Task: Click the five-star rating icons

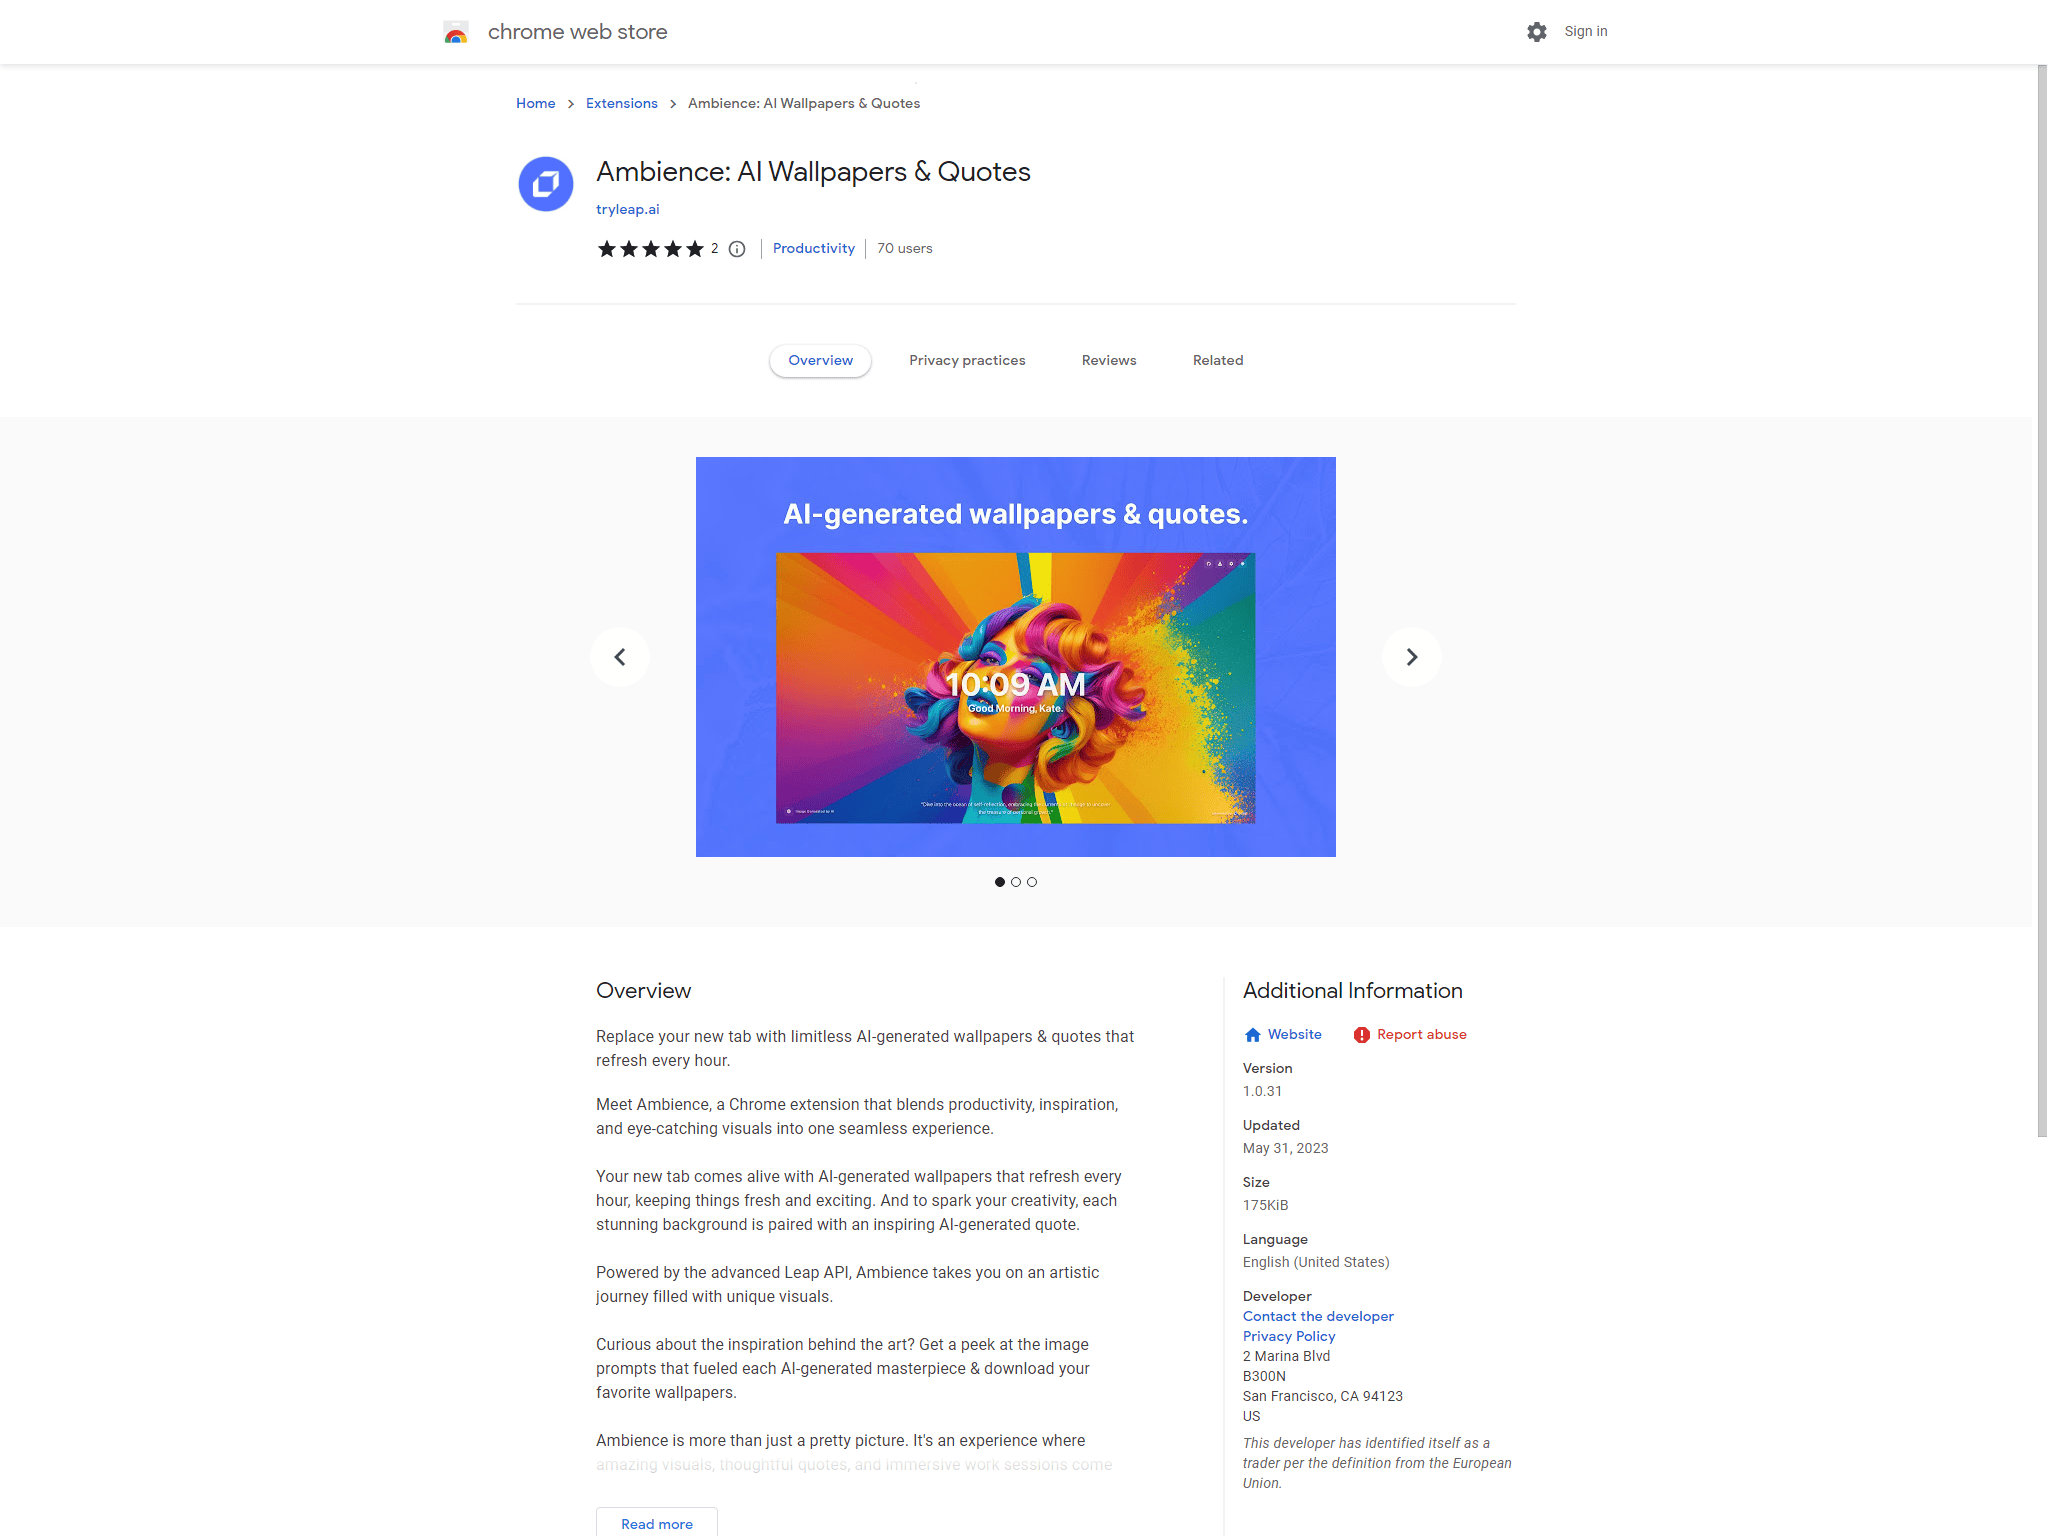Action: pos(651,249)
